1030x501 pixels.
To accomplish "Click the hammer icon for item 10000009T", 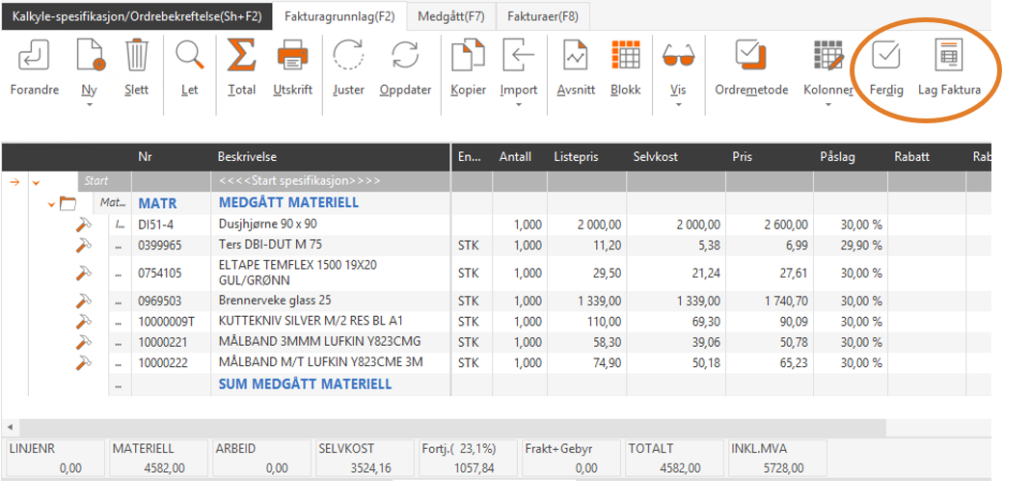I will point(83,321).
